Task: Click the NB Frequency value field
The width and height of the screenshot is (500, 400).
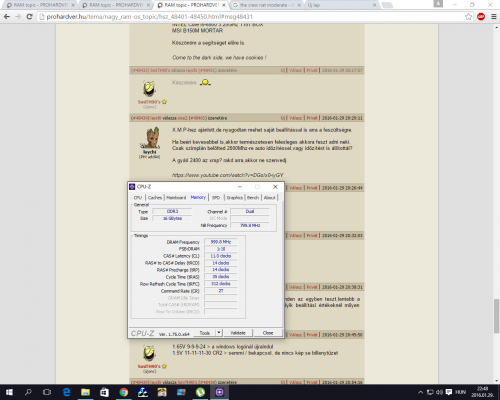Action: point(250,225)
